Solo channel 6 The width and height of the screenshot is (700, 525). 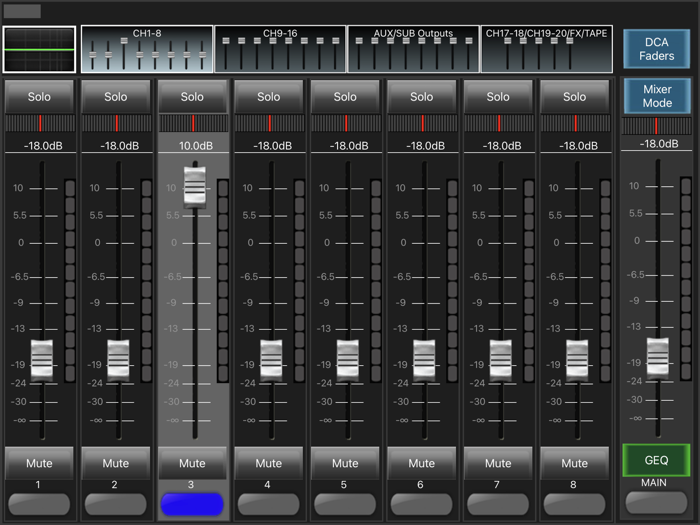click(x=421, y=96)
